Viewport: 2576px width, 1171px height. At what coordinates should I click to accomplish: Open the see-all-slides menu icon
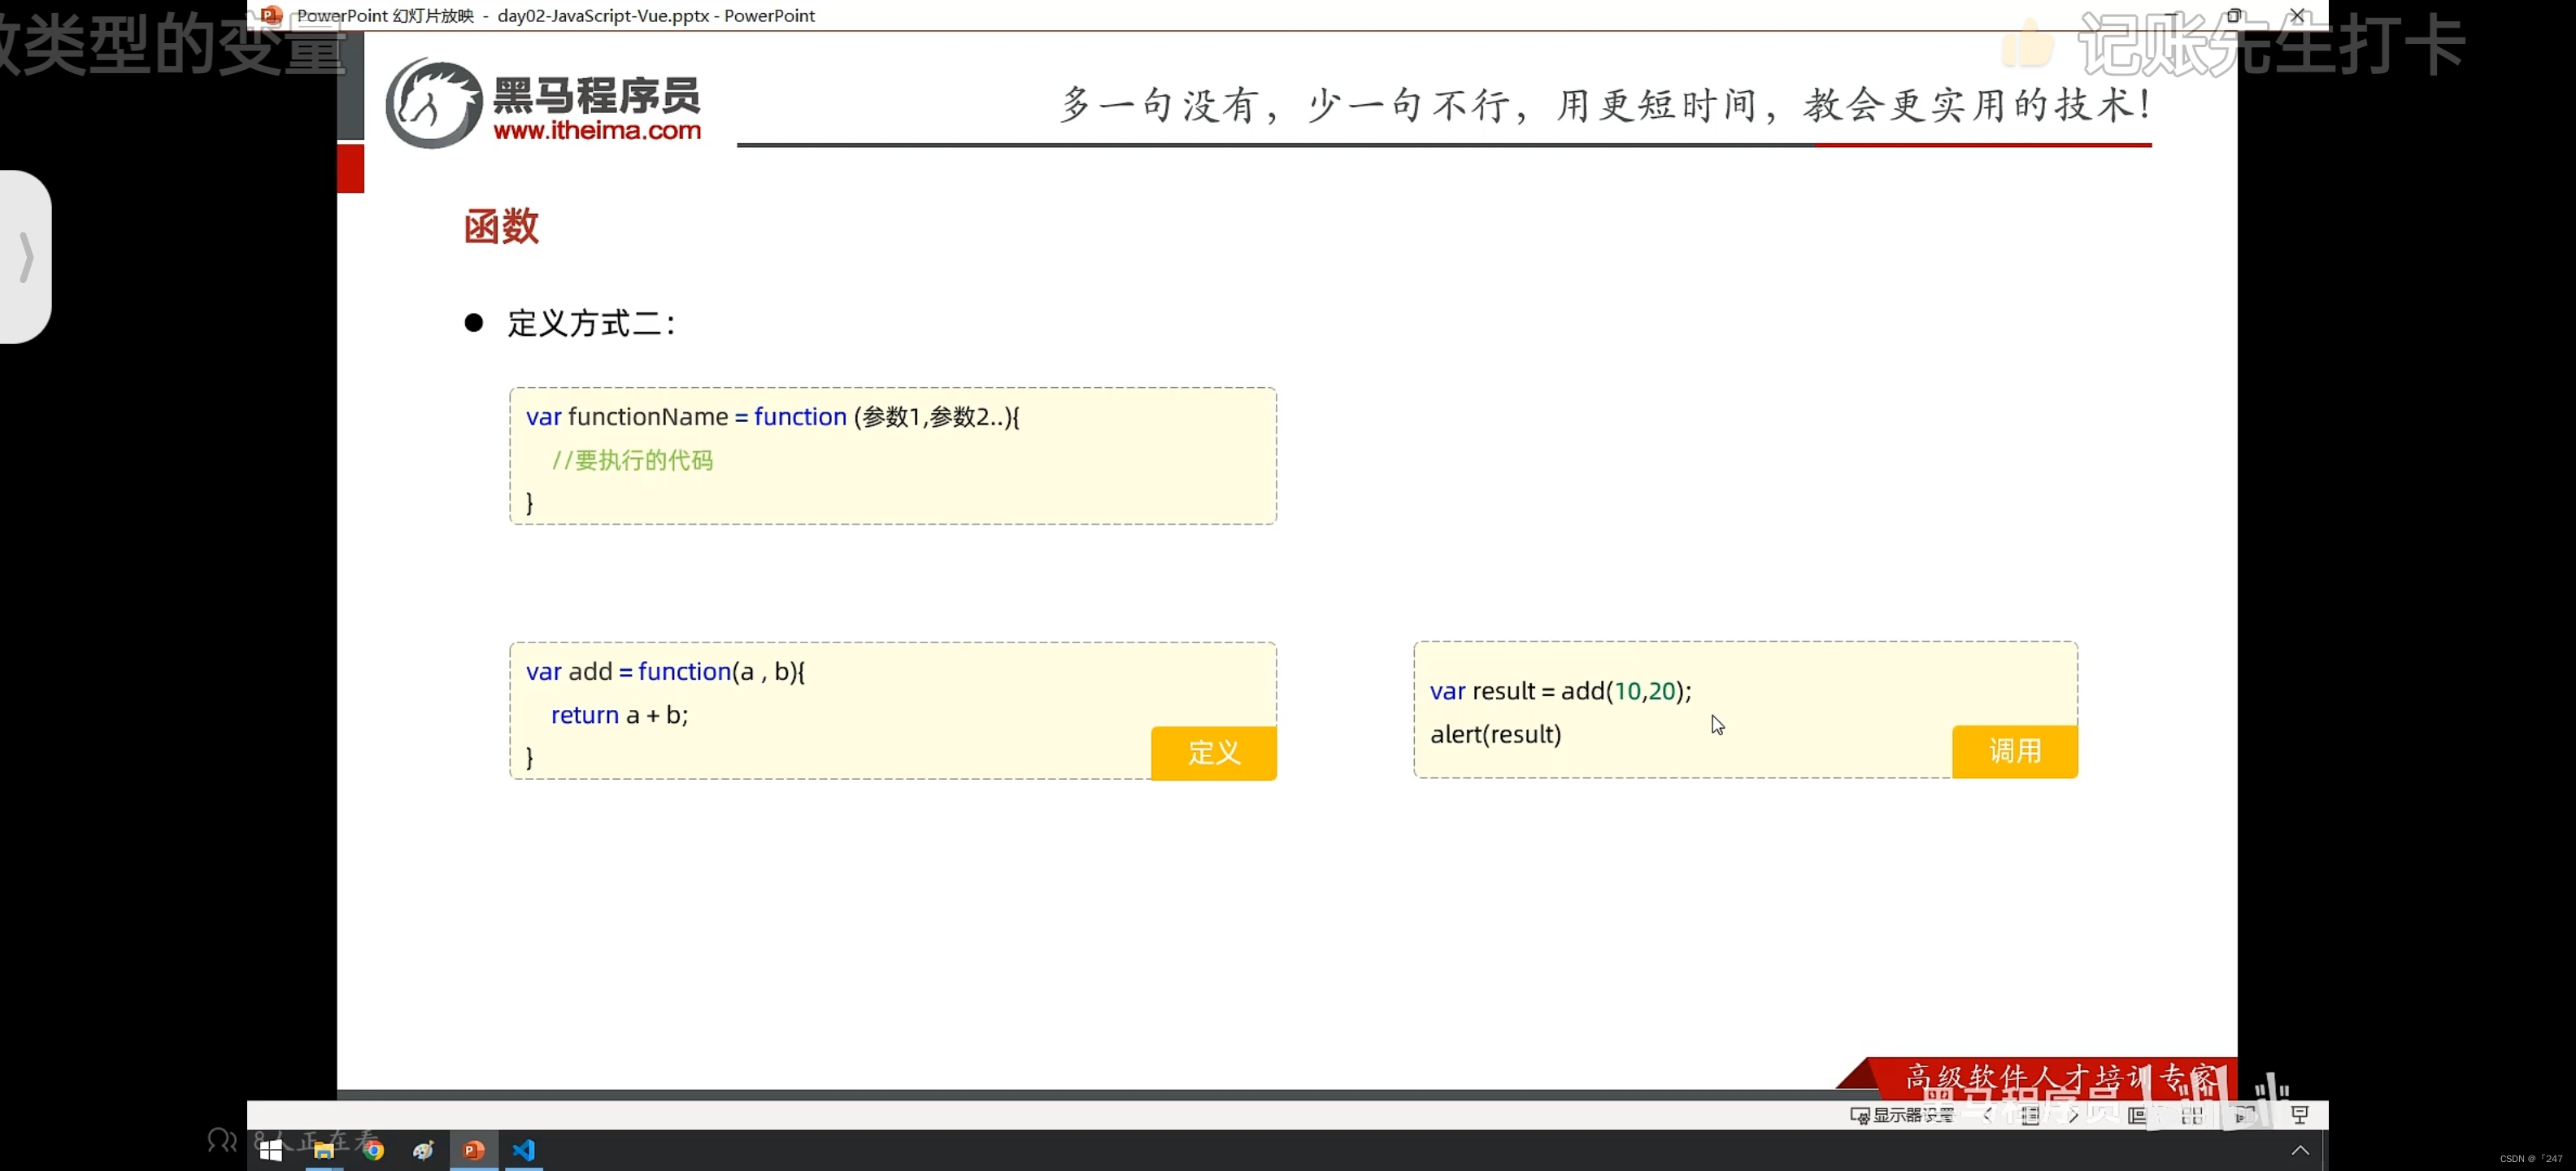(2030, 1115)
